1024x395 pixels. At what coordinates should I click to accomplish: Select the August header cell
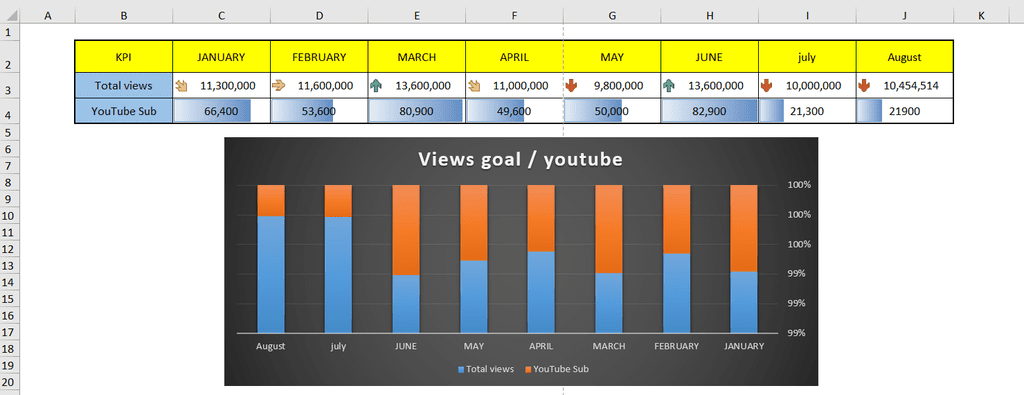(x=904, y=57)
